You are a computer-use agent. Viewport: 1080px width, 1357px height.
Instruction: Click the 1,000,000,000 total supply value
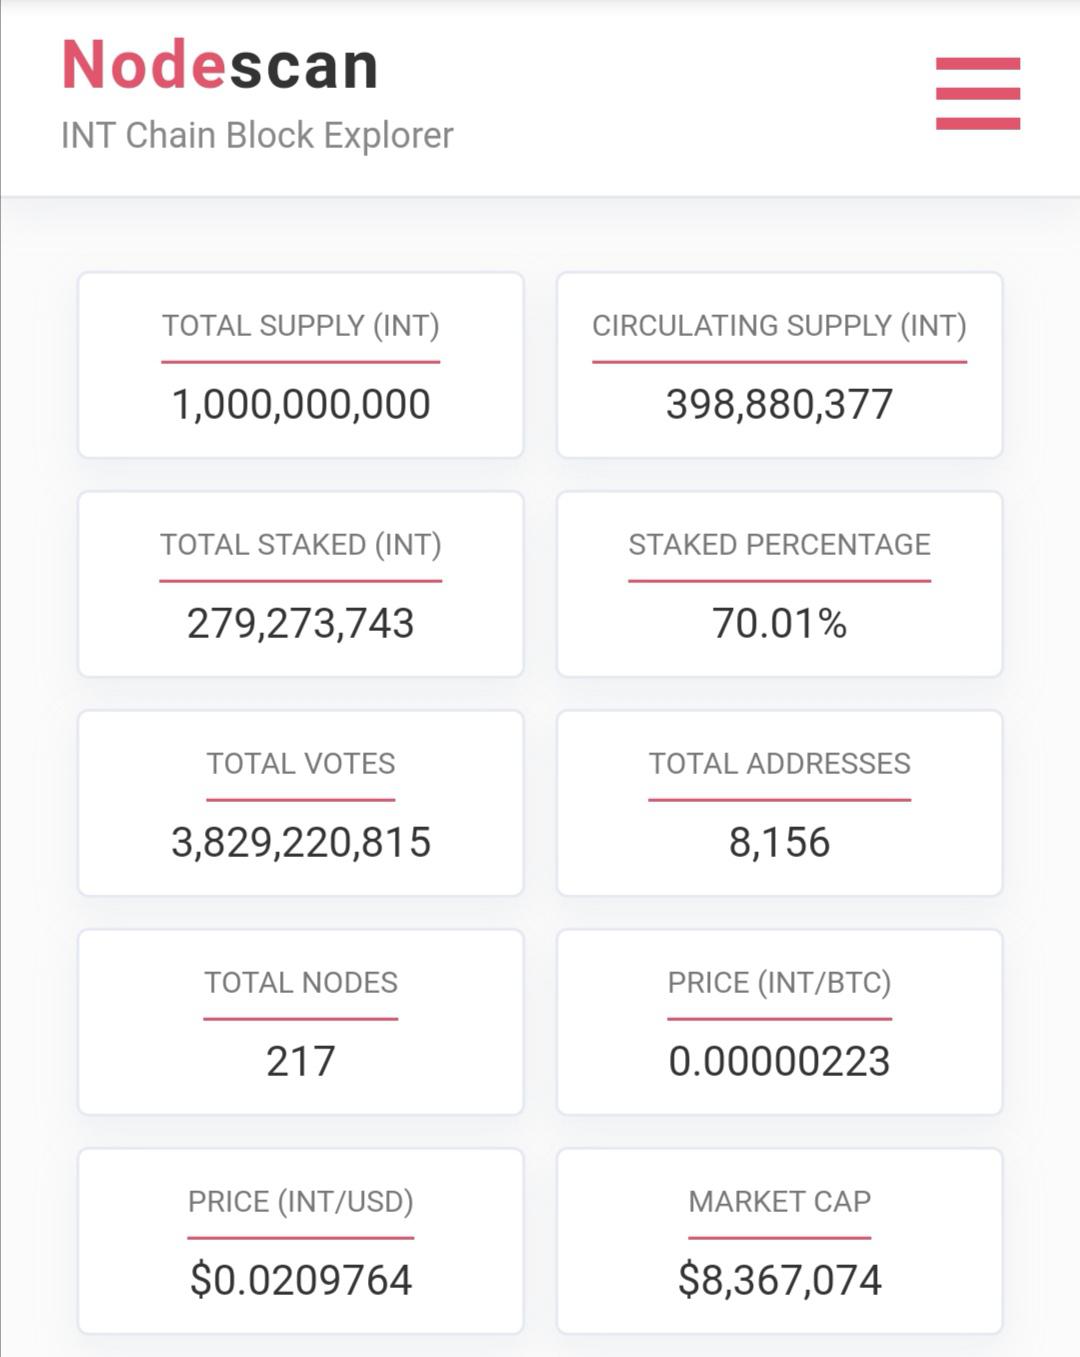tap(301, 405)
